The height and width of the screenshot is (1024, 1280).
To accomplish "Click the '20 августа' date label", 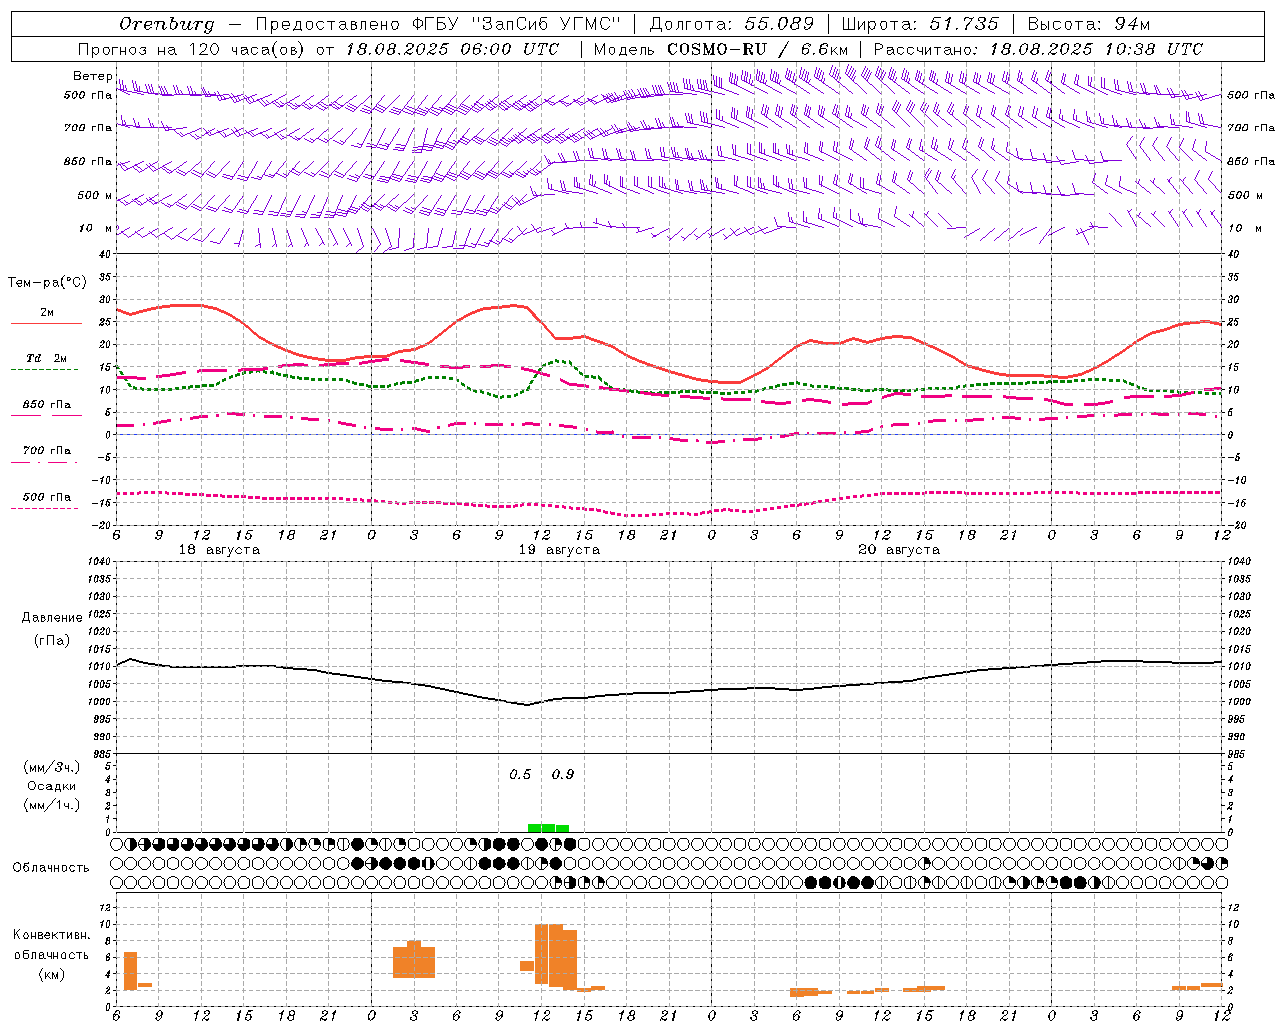I will (899, 550).
